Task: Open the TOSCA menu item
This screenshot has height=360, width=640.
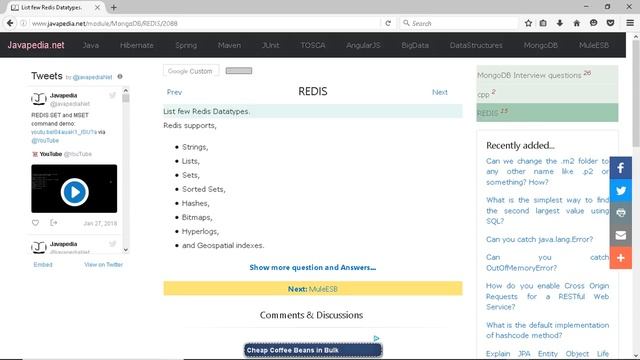Action: (313, 45)
